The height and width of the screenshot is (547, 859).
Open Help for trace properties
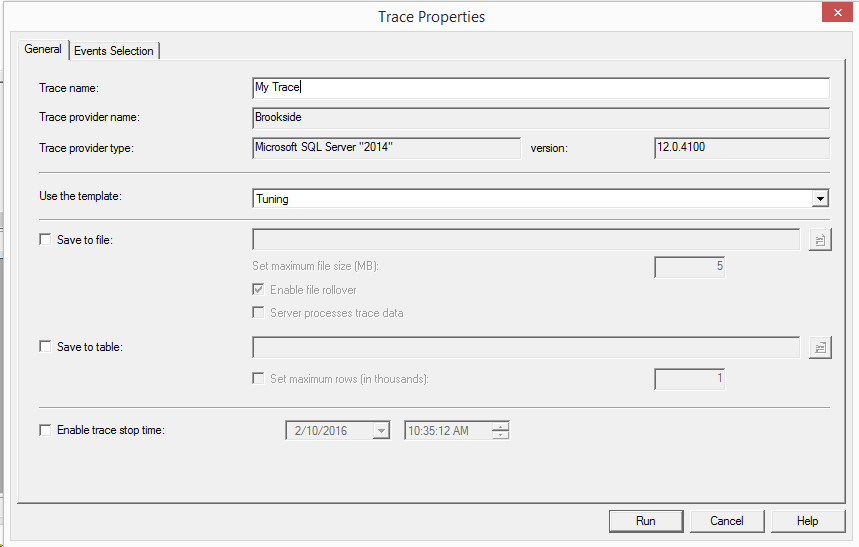[x=807, y=521]
